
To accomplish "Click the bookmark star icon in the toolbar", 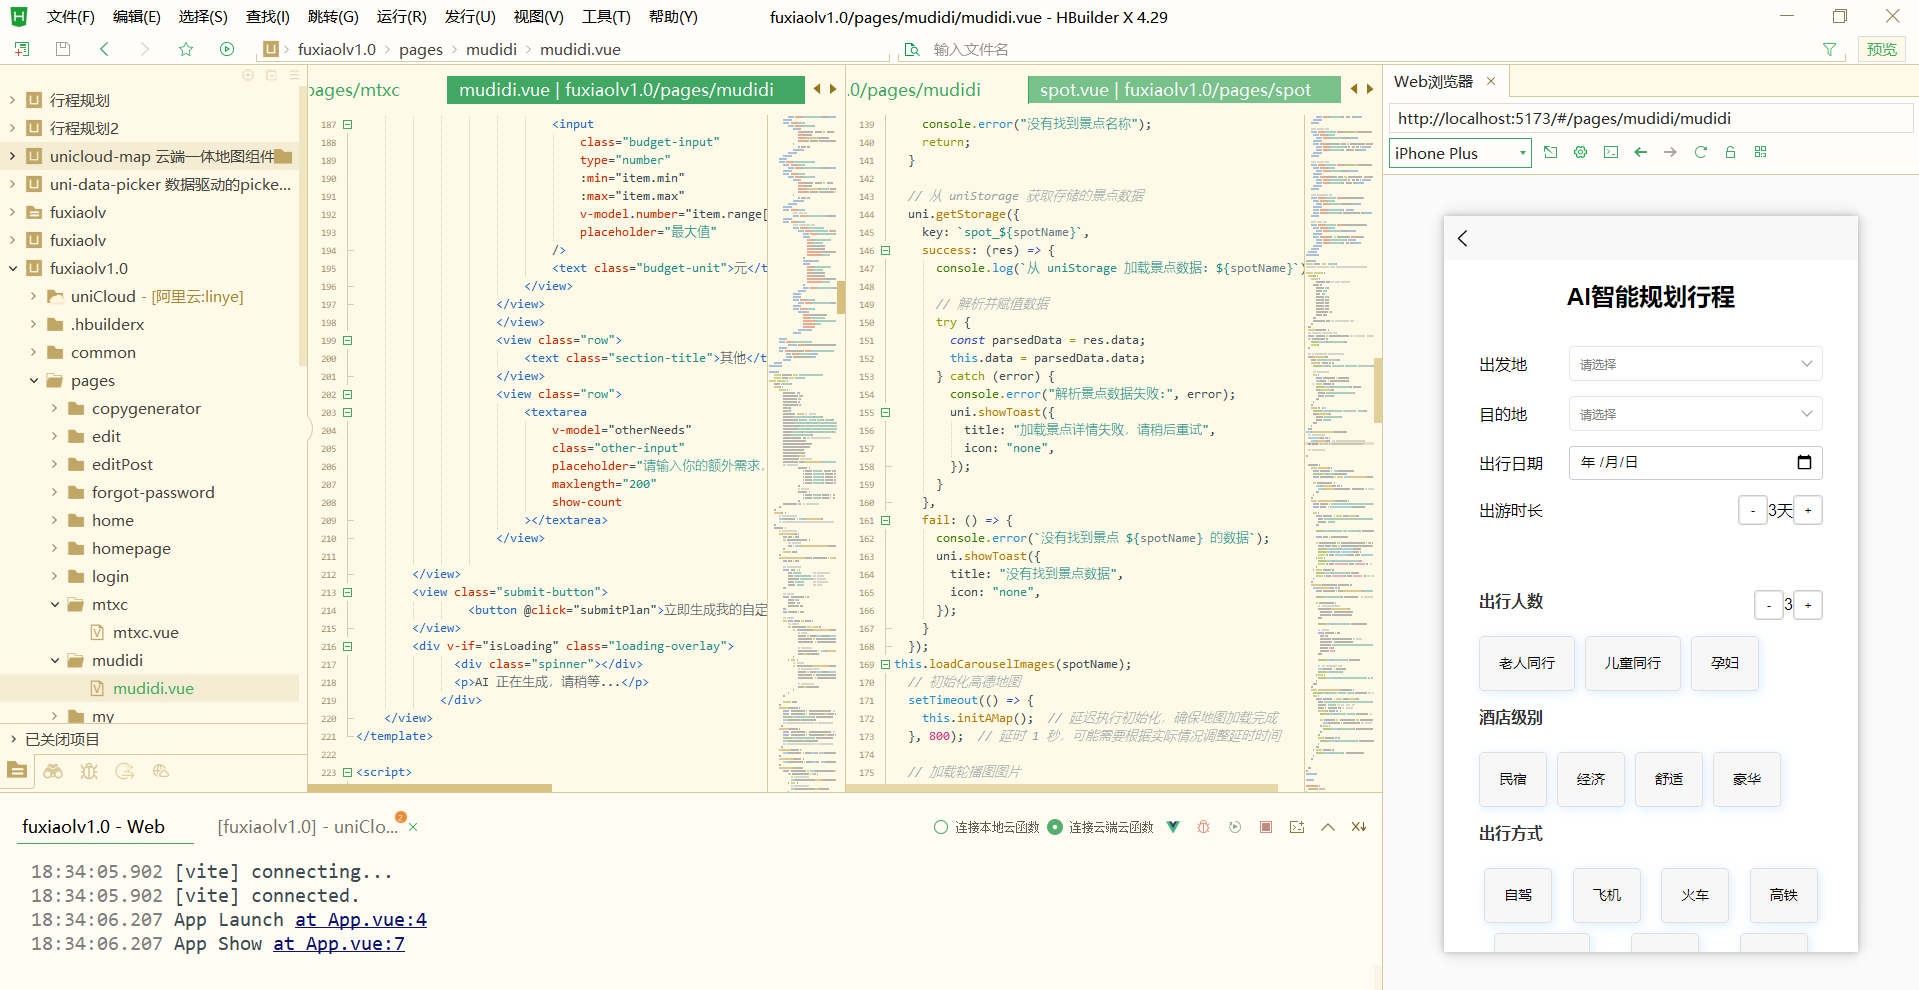I will (186, 49).
